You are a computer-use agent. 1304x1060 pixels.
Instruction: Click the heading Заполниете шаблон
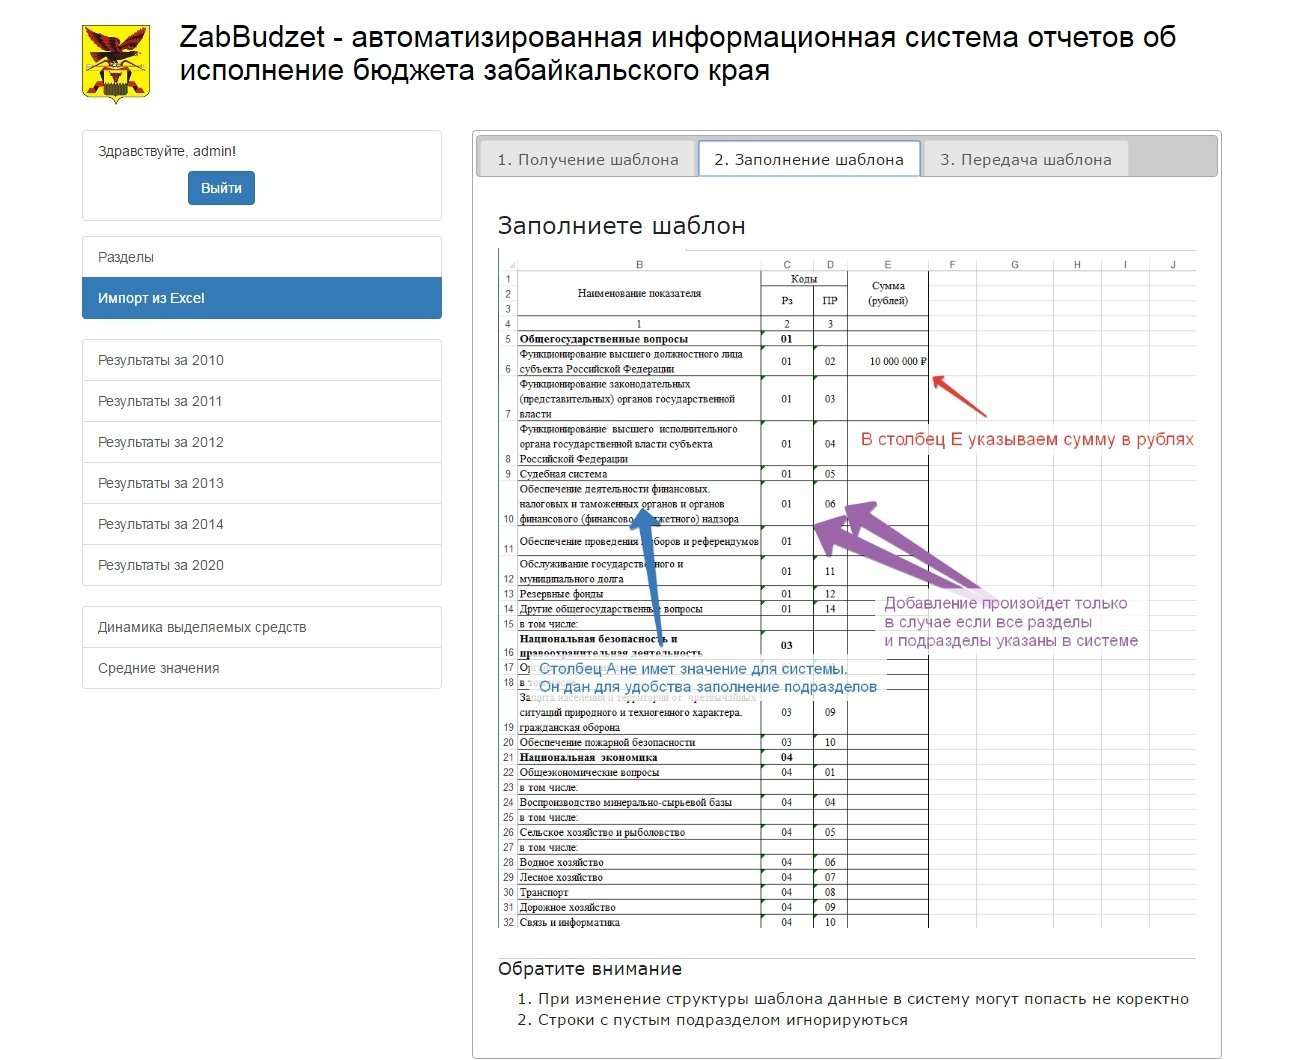(621, 226)
